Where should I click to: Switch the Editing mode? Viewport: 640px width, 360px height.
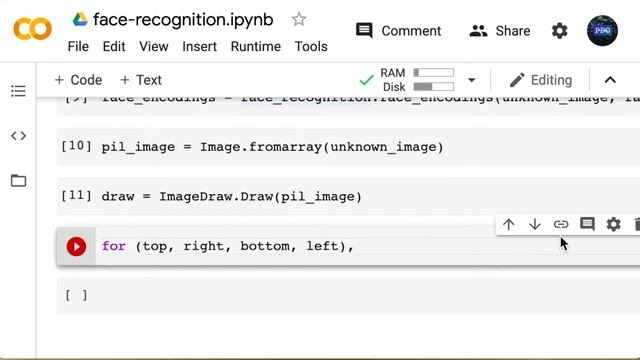point(541,80)
